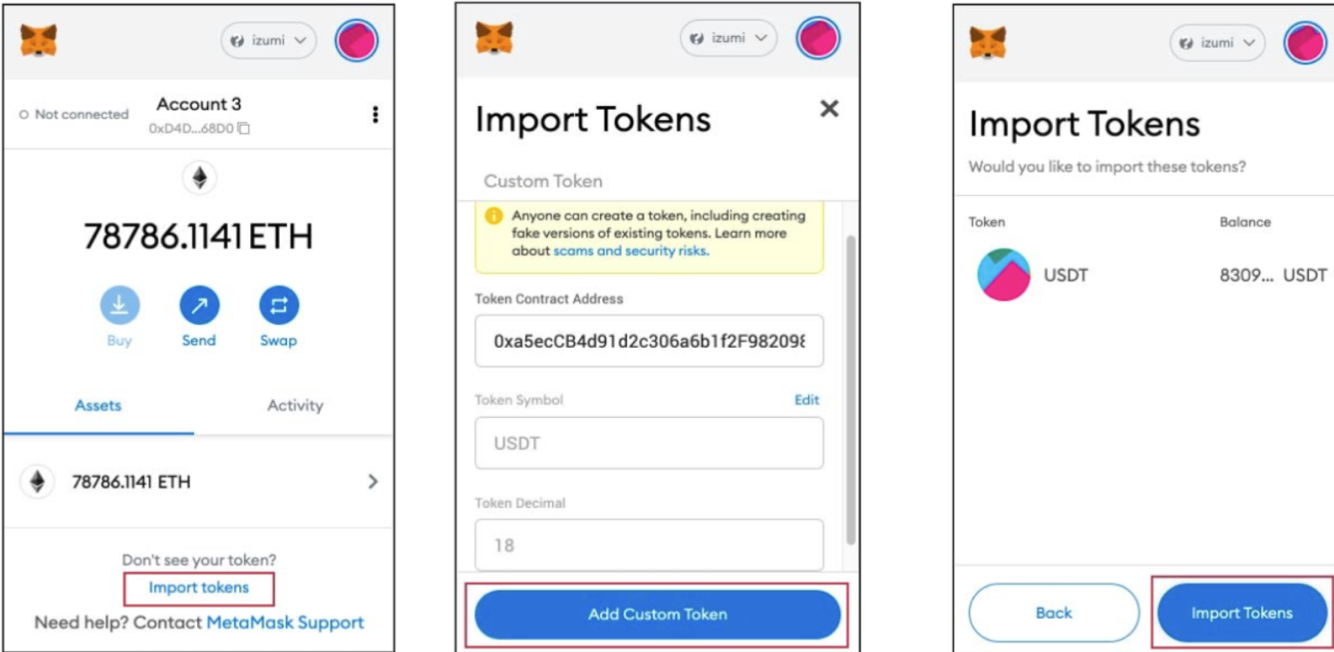The width and height of the screenshot is (1334, 652).
Task: Close the Import Tokens dialog with X
Action: click(x=829, y=108)
